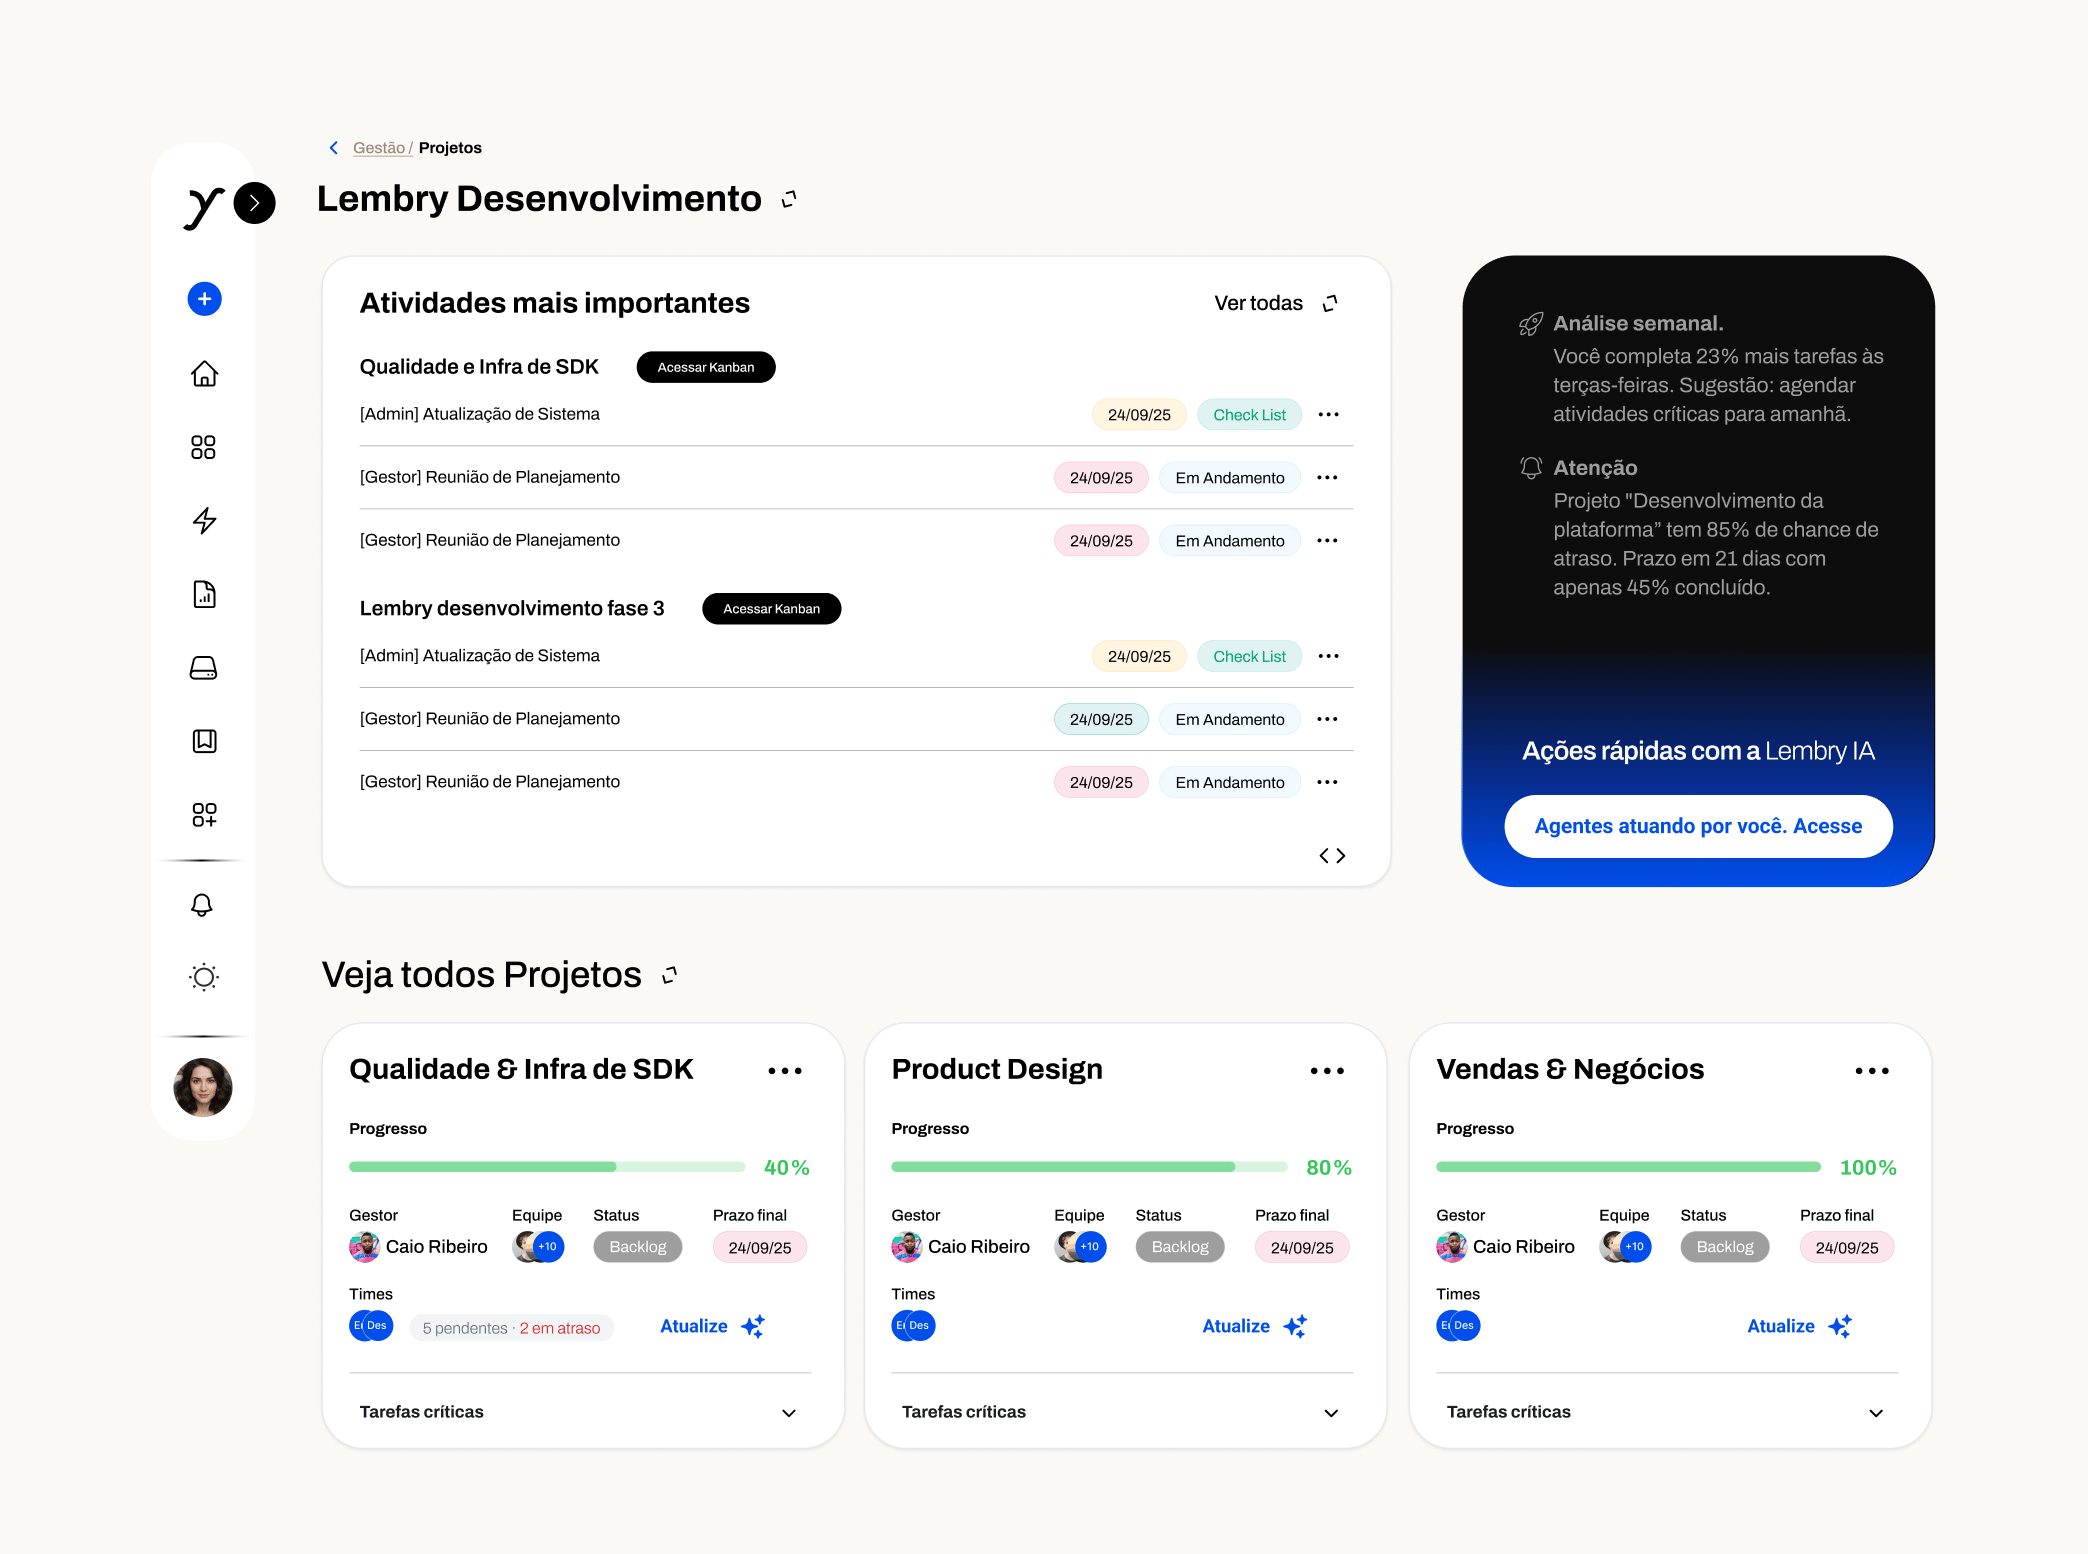Open the bookmark sidebar icon
The height and width of the screenshot is (1554, 2088).
pos(204,741)
